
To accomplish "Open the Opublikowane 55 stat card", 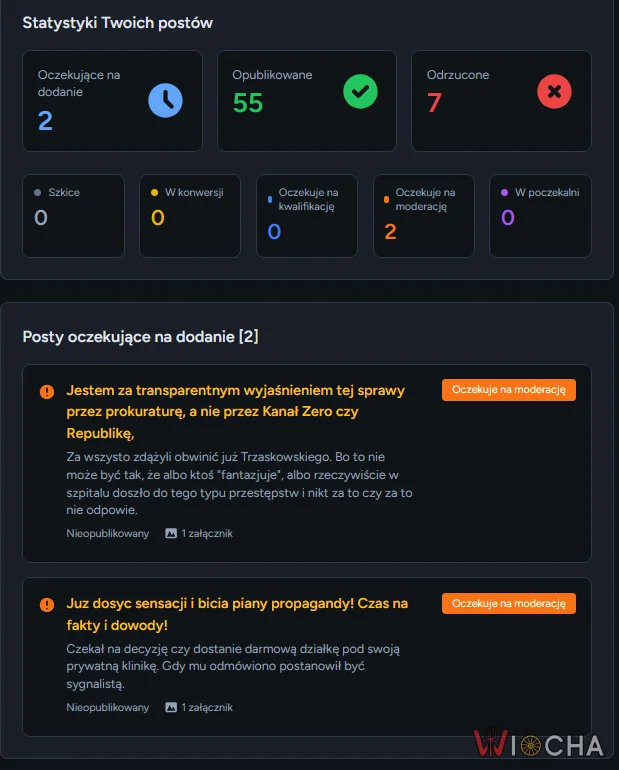I will coord(307,101).
